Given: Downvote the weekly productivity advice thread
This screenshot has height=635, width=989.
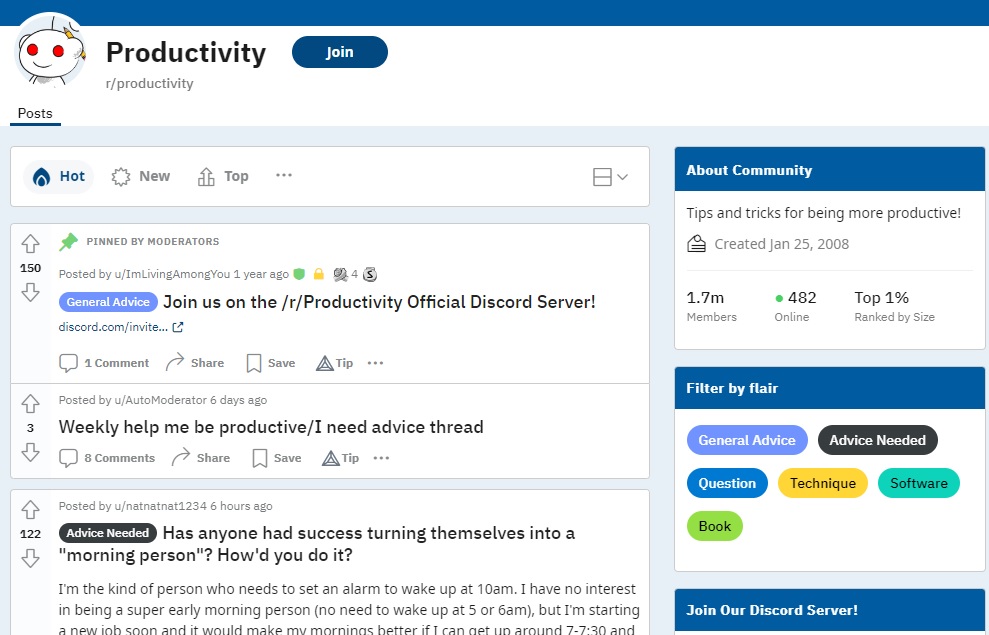Looking at the screenshot, I should click(30, 450).
